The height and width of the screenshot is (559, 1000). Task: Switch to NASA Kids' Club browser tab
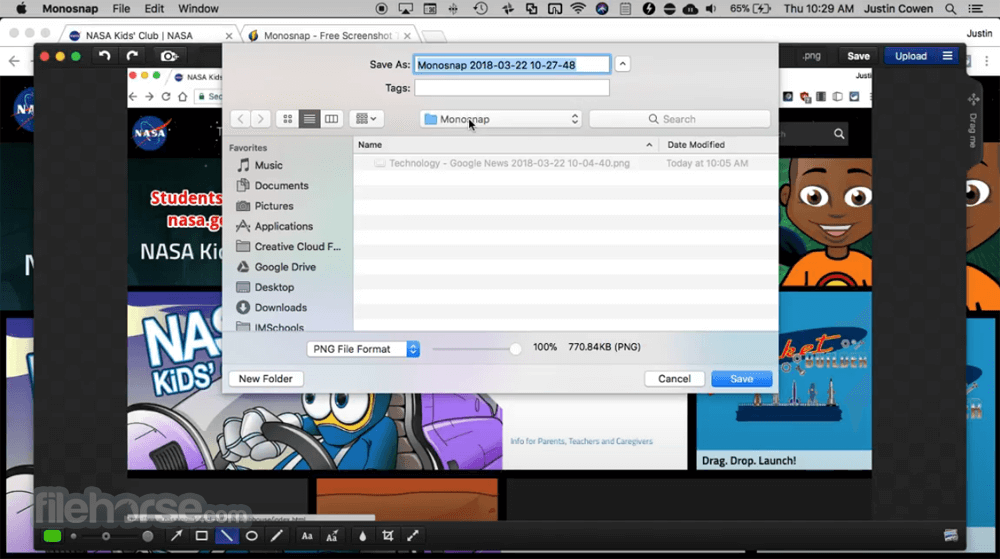[150, 36]
